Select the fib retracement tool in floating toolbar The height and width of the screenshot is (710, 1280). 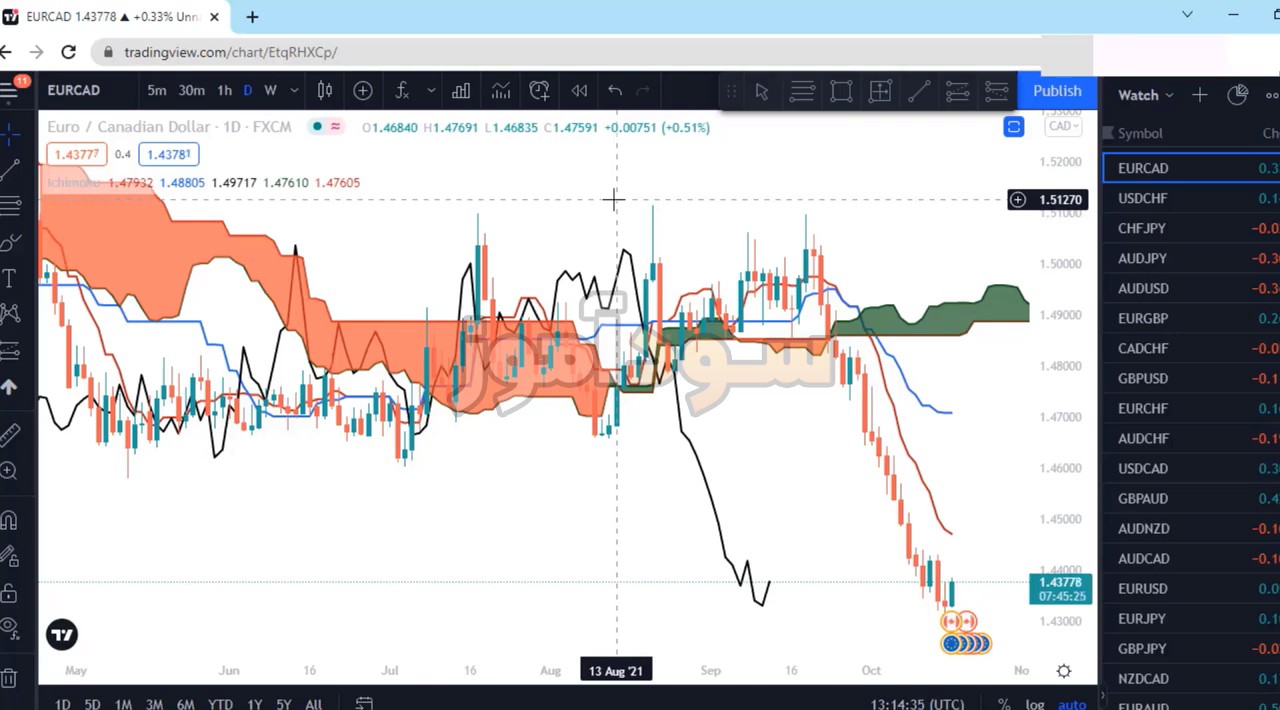(x=958, y=92)
